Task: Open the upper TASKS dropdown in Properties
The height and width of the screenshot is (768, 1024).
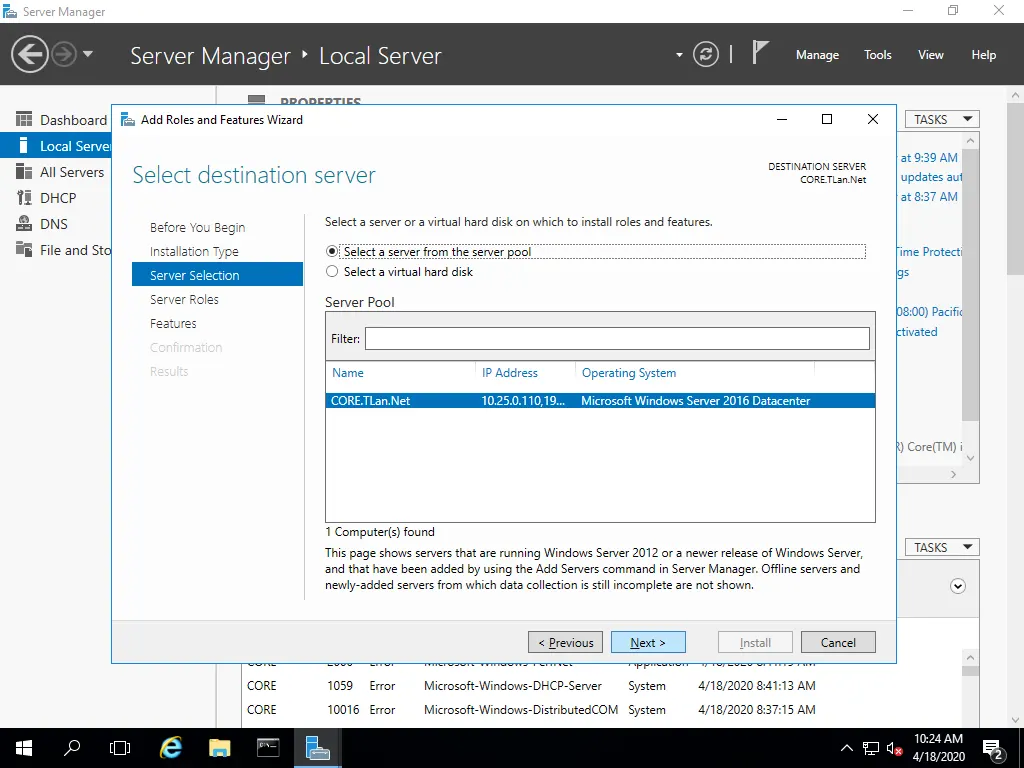Action: click(x=942, y=120)
